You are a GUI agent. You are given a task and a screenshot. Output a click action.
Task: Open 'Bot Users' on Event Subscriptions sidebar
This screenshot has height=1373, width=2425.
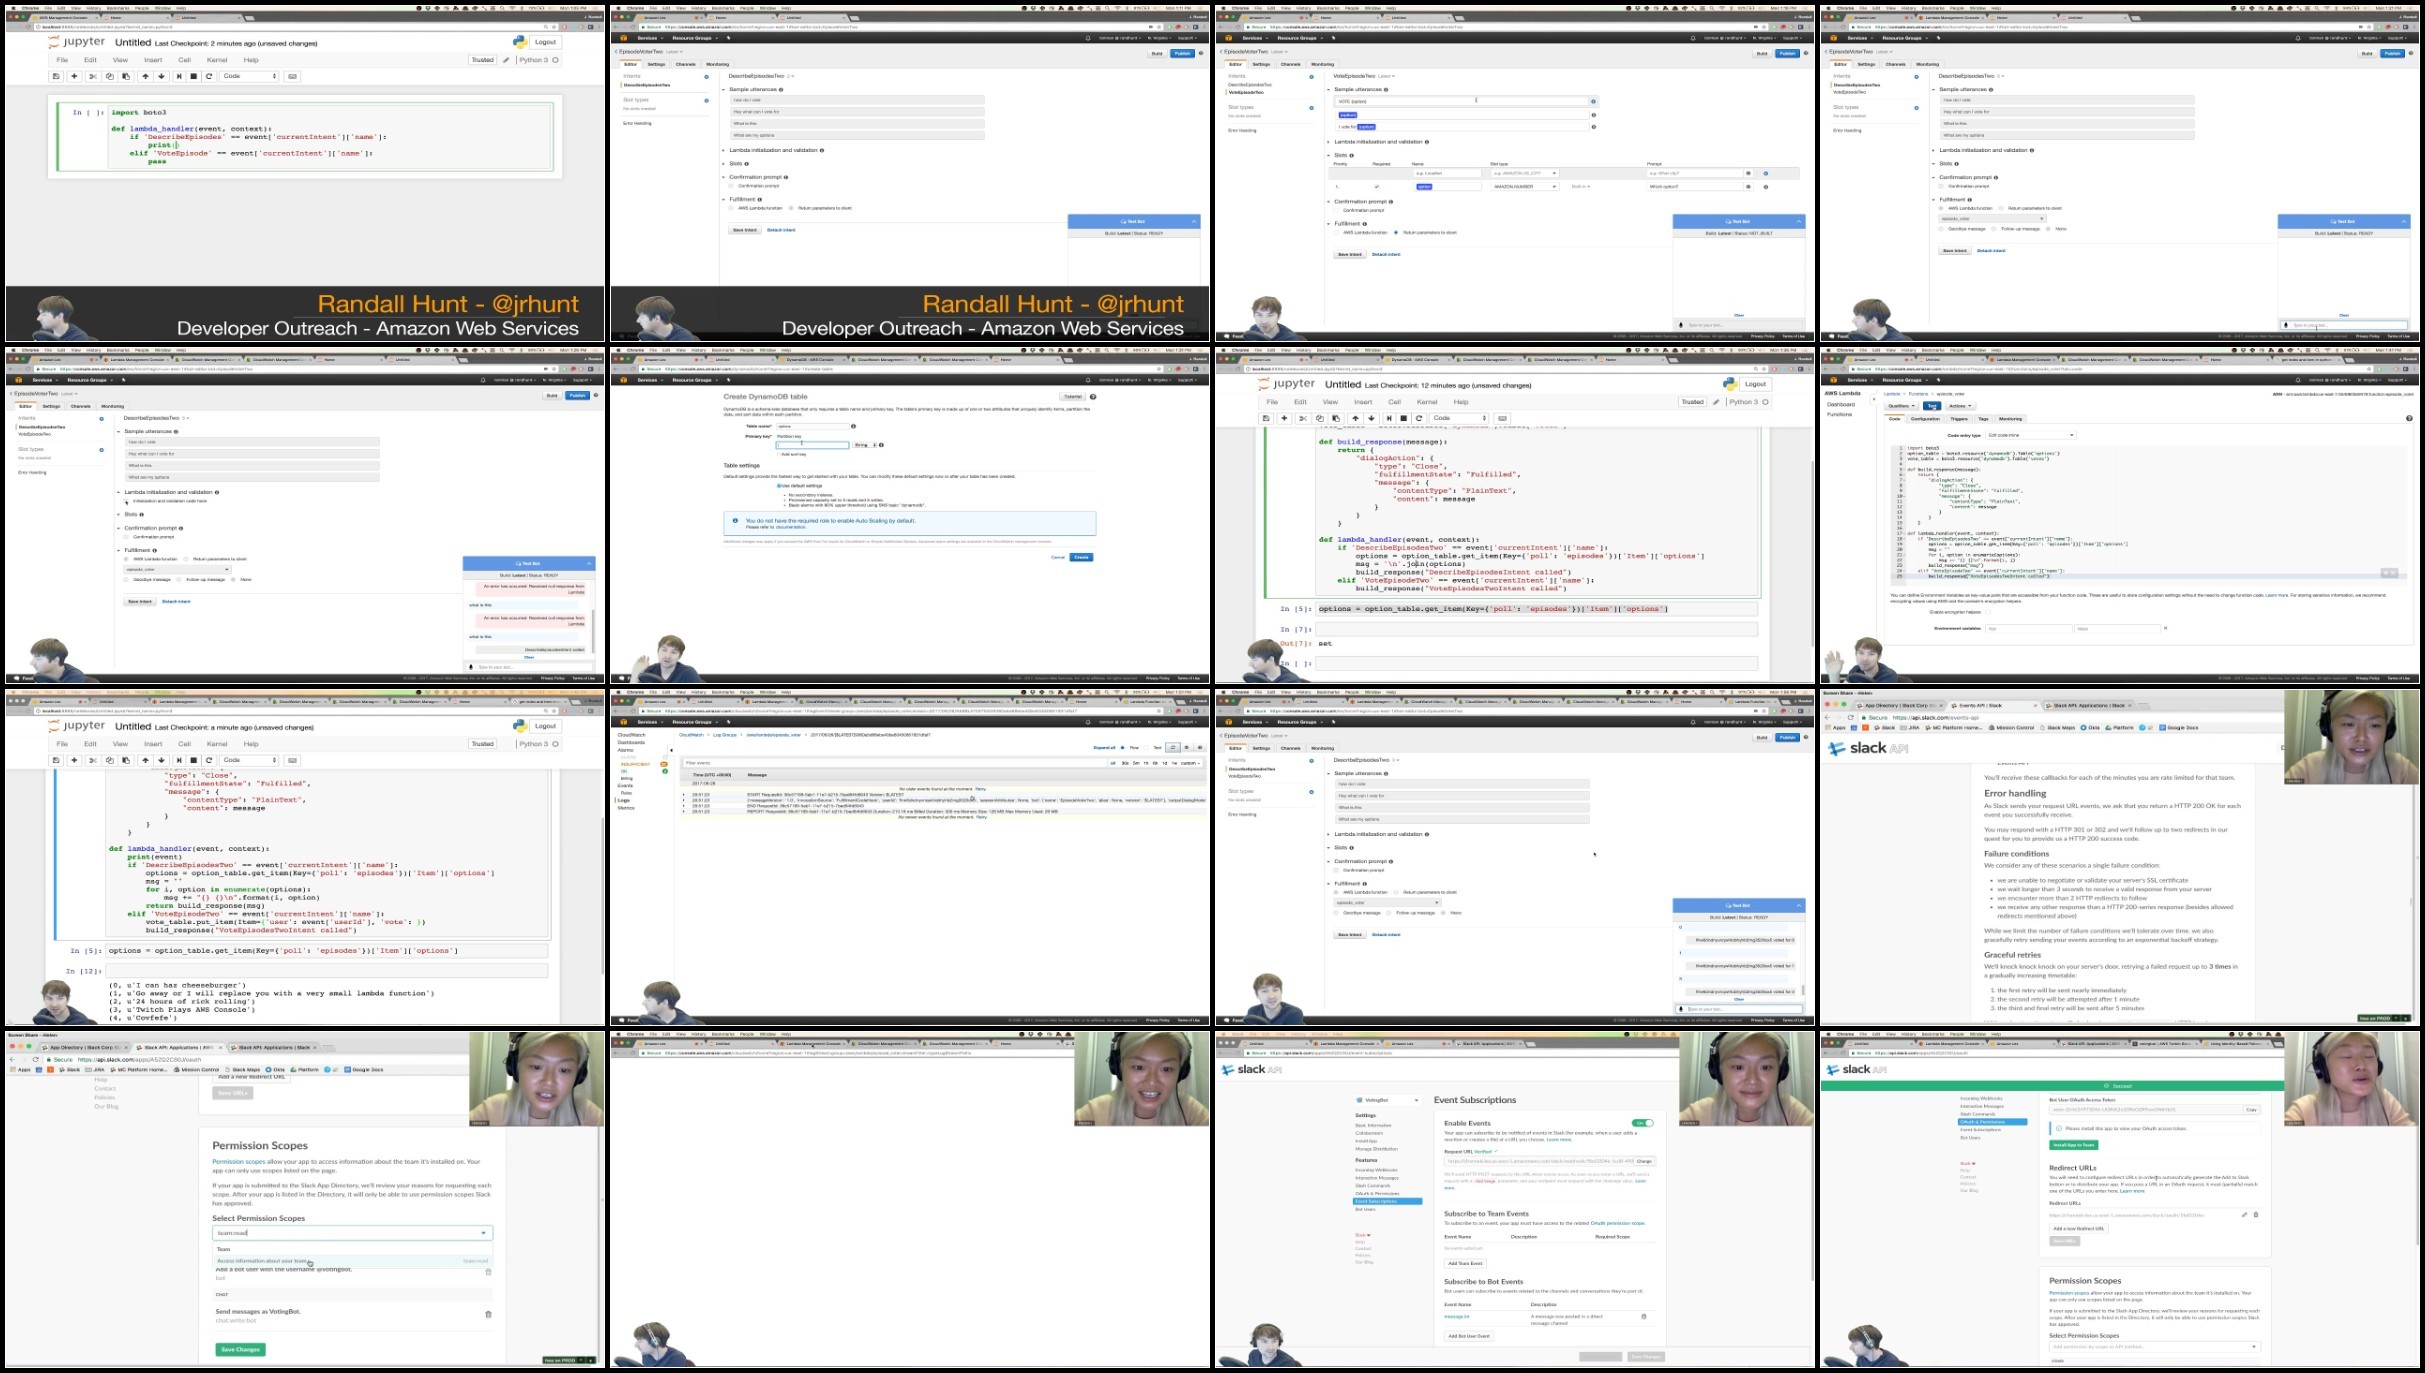coord(1365,1209)
